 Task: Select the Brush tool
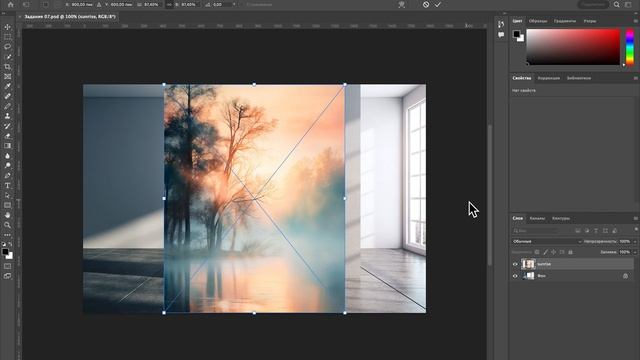click(7, 106)
